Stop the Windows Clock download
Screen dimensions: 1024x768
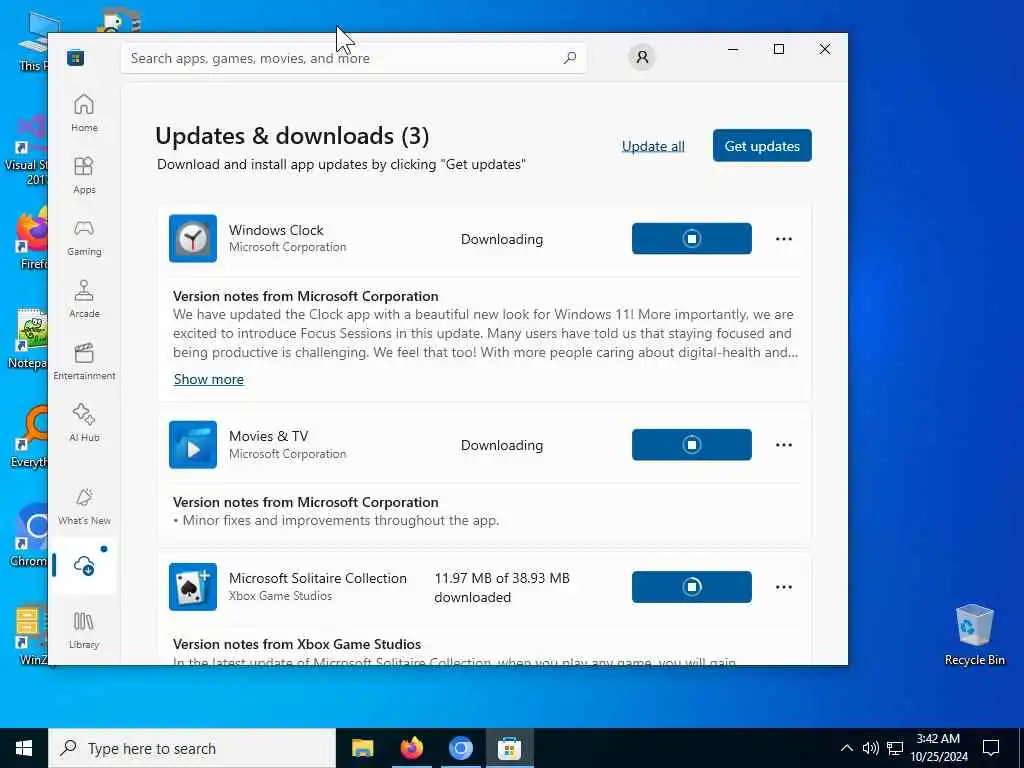pyautogui.click(x=692, y=238)
